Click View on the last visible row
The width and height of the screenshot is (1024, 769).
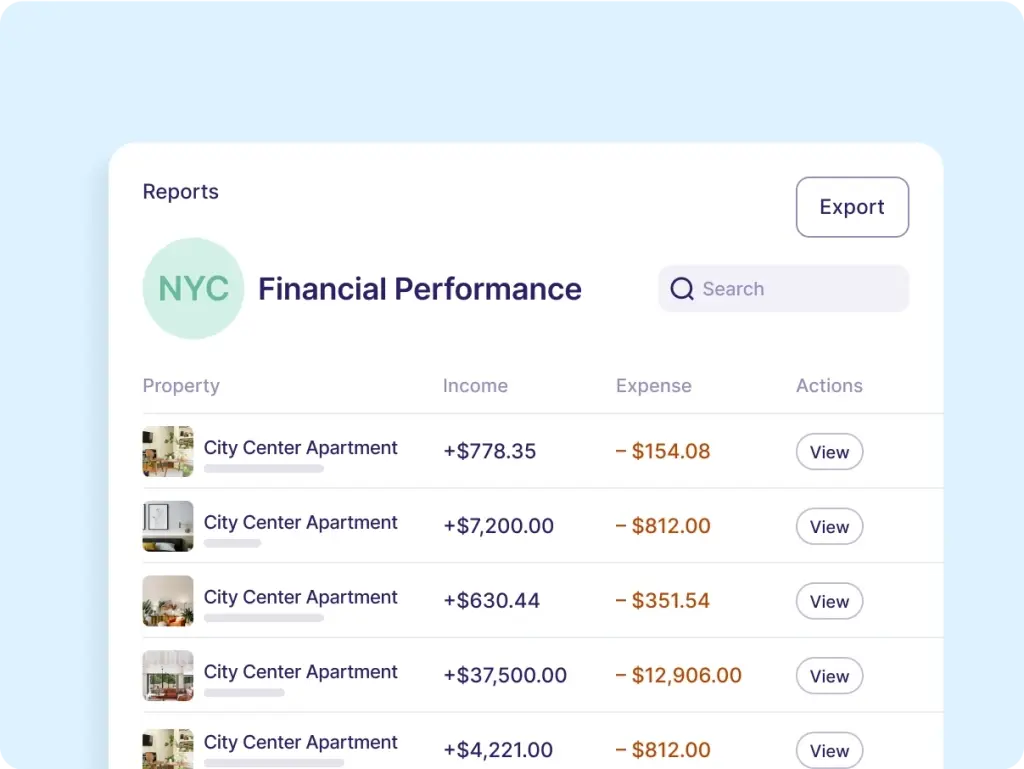(x=829, y=750)
